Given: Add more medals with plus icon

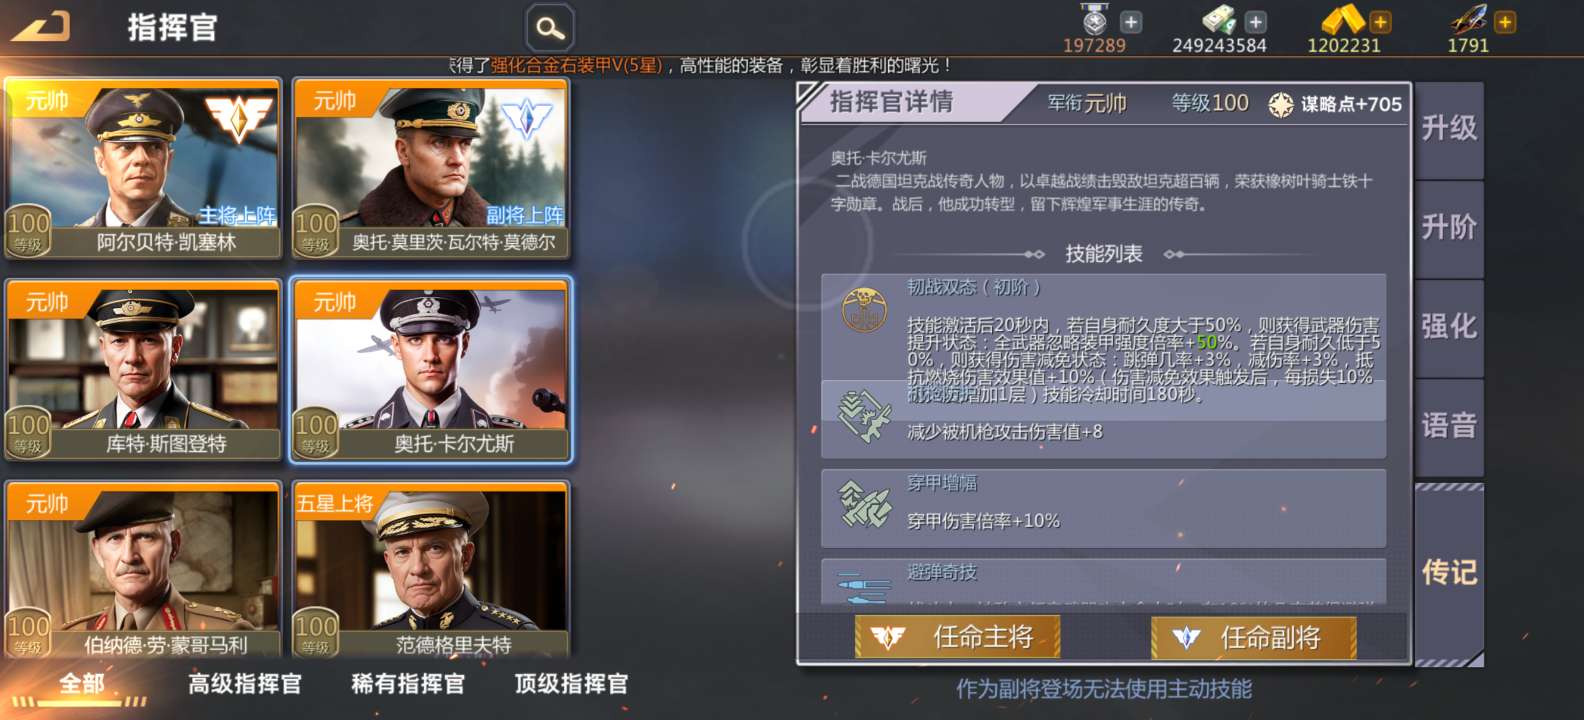Looking at the screenshot, I should pyautogui.click(x=1131, y=22).
